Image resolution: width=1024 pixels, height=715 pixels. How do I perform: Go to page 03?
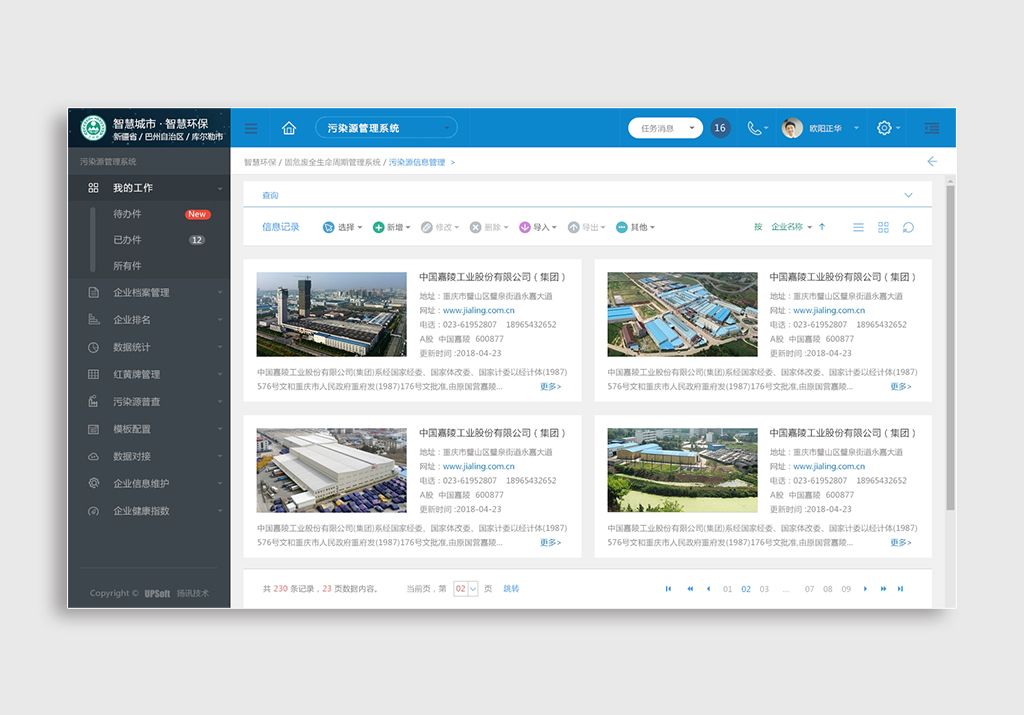764,589
